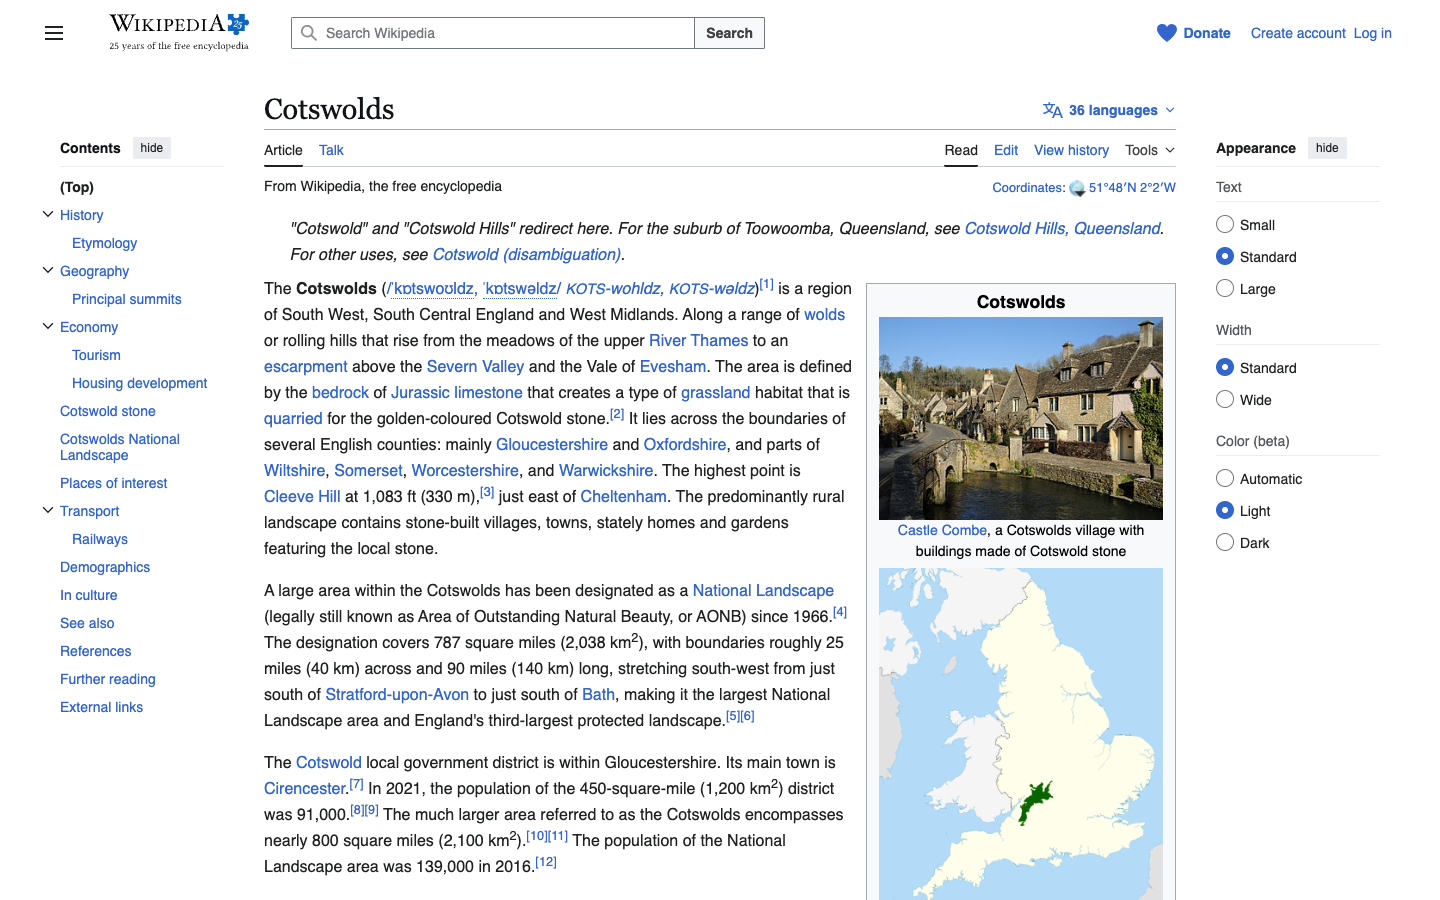Follow the Cotswold Hills, Queensland link
Viewport: 1440px width, 900px height.
point(1063,228)
